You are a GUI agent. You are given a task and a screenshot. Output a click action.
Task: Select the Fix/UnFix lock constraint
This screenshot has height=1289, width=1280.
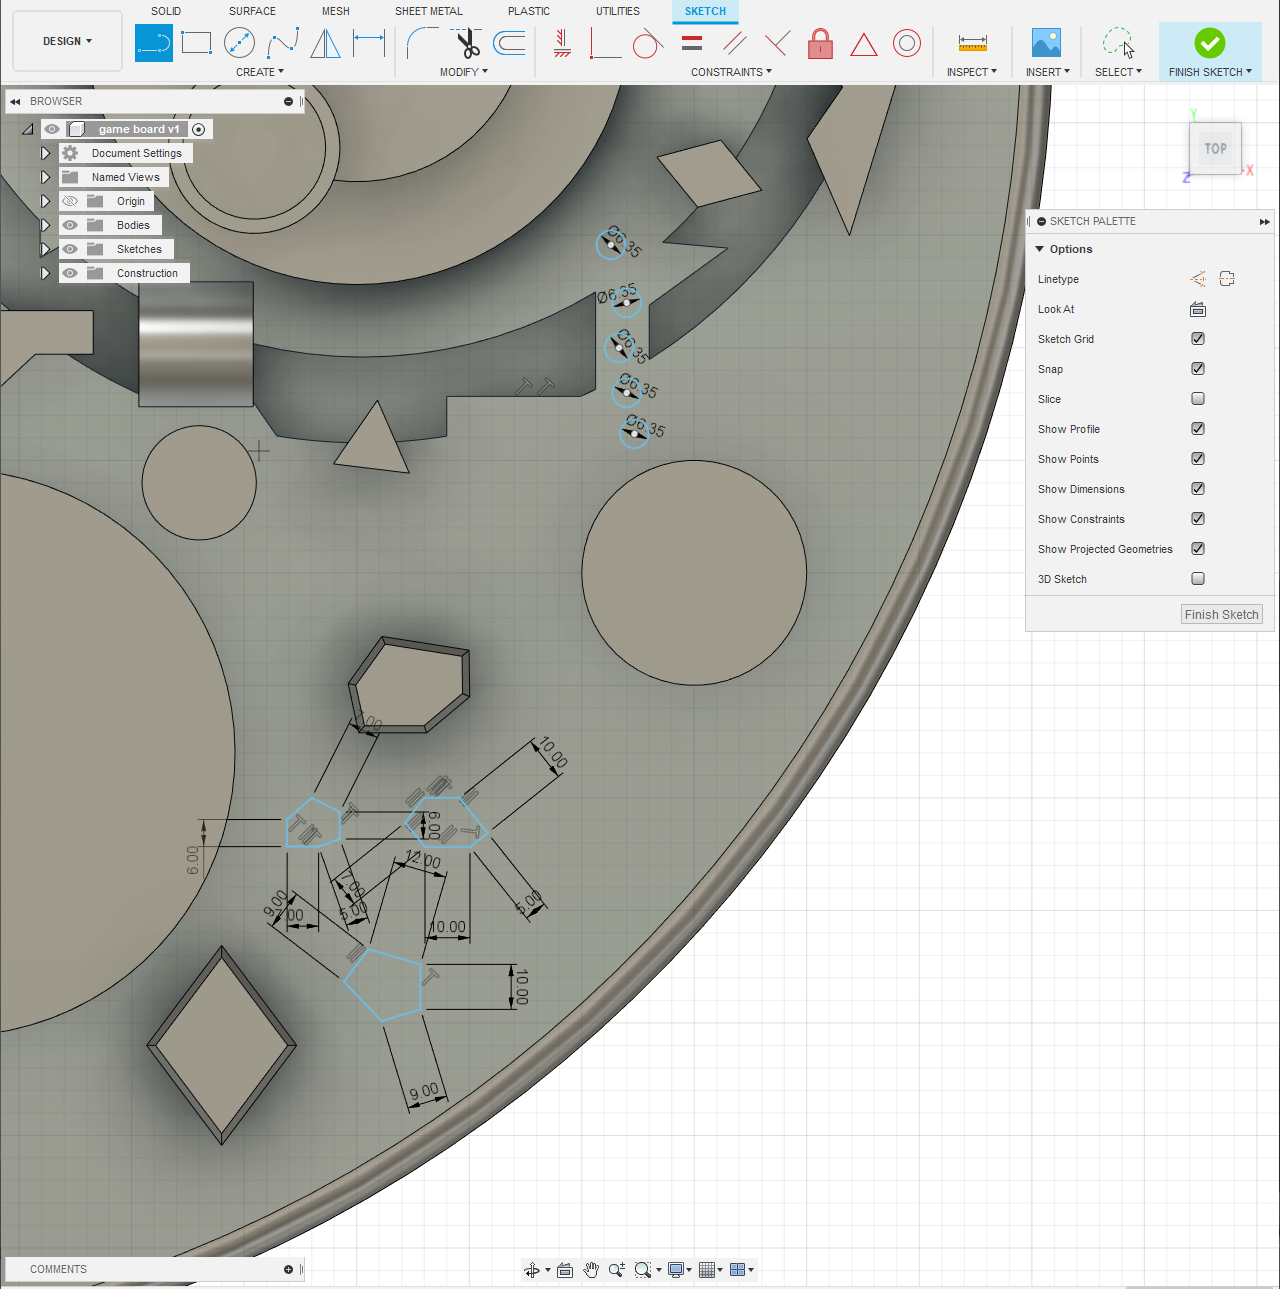tap(820, 43)
